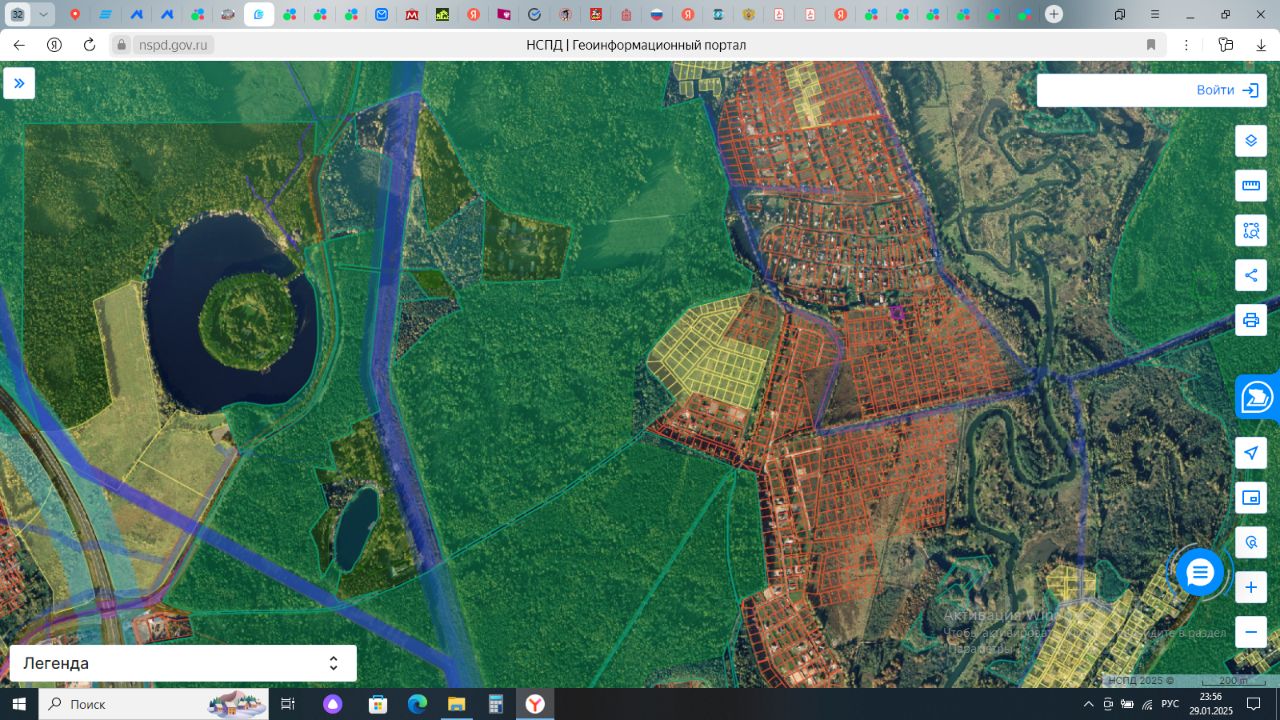Open the map layers panel

[1250, 141]
